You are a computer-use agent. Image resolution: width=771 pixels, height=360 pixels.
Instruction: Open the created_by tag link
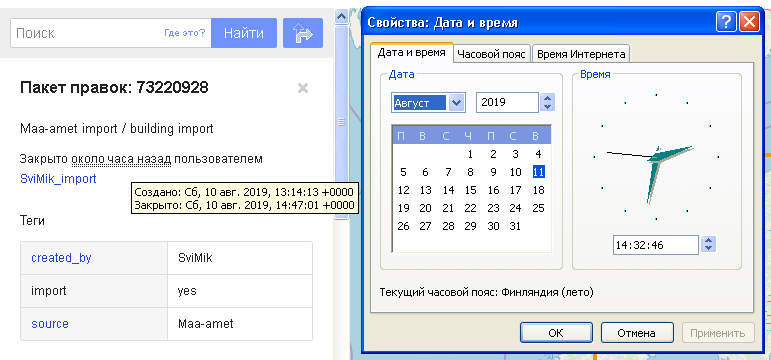pos(61,258)
